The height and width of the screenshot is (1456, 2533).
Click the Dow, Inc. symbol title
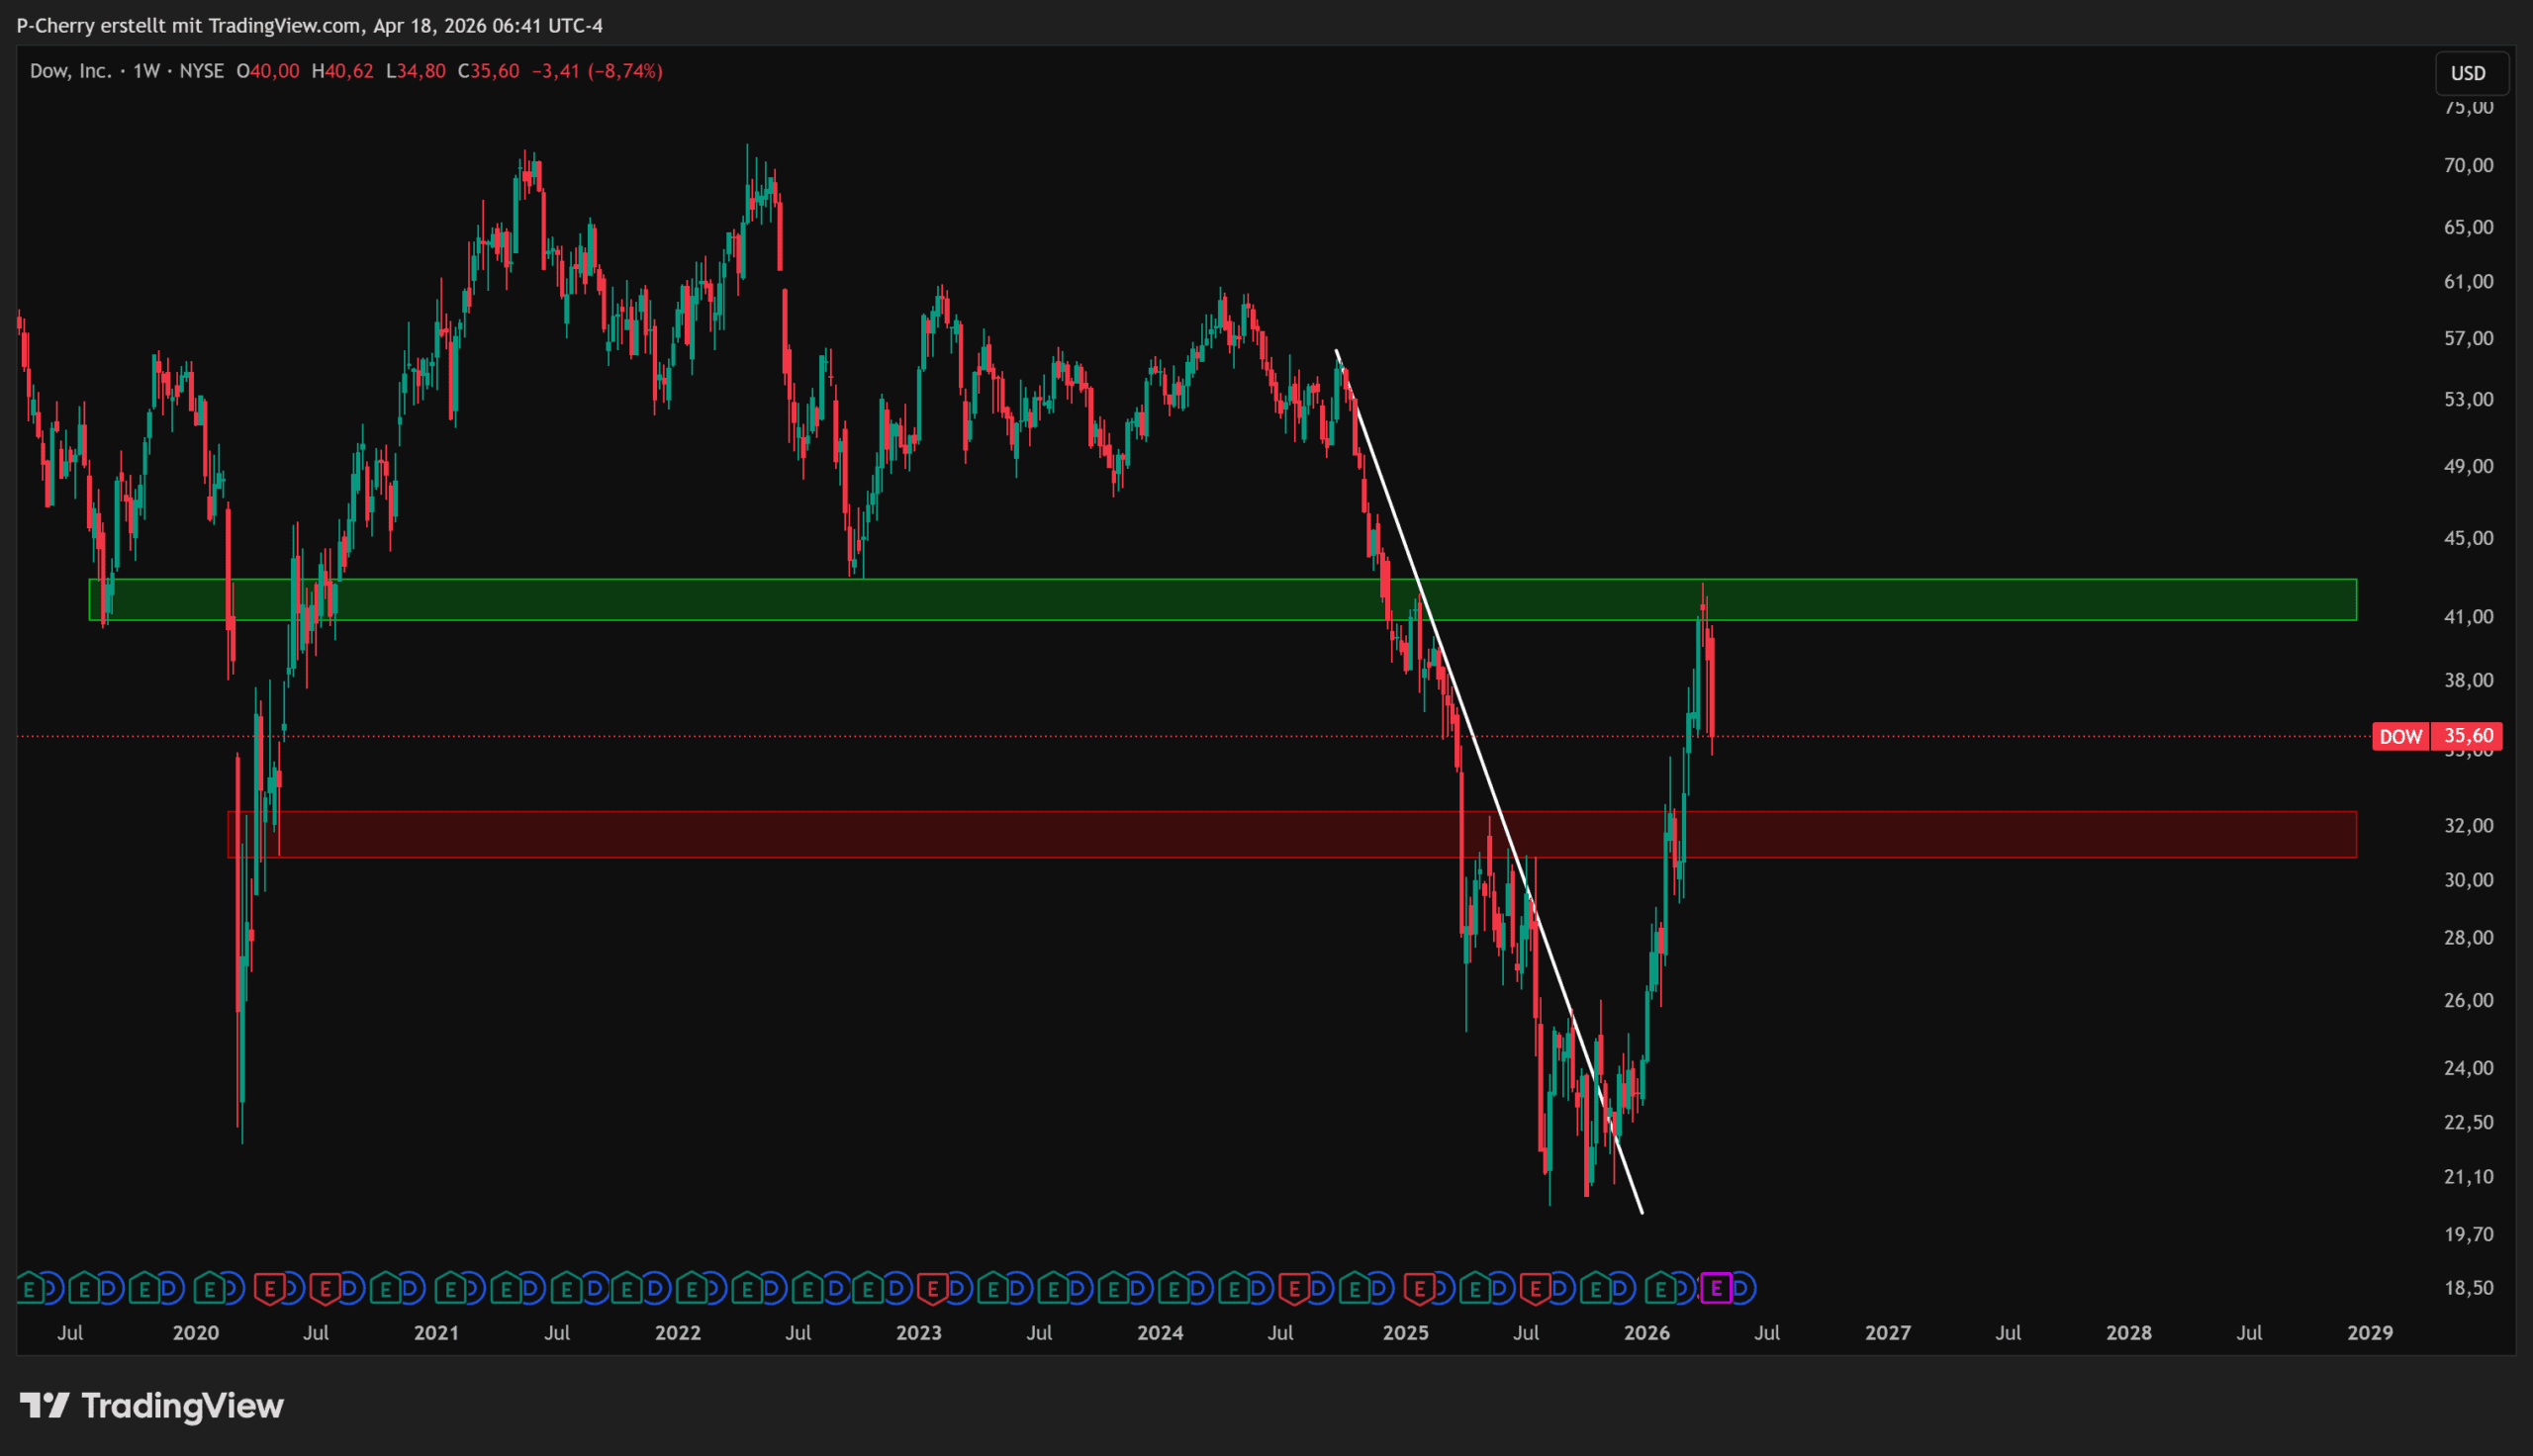(x=70, y=71)
